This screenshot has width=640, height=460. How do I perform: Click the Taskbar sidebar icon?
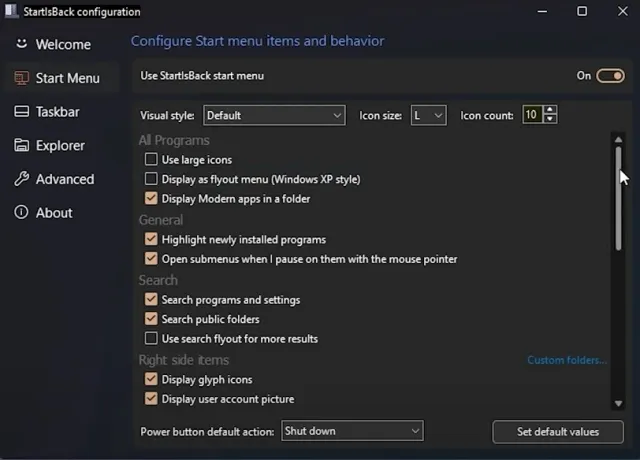point(21,111)
